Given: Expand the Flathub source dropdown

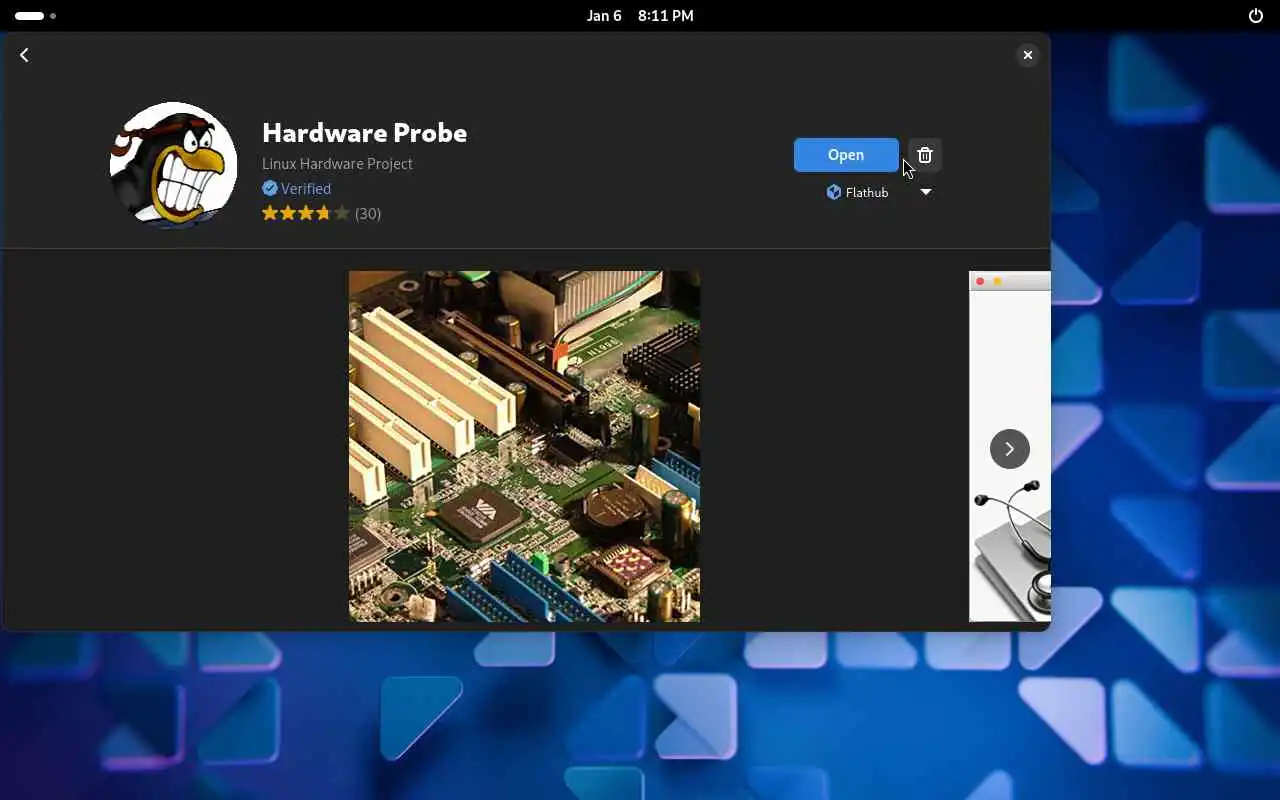Looking at the screenshot, I should (x=879, y=192).
